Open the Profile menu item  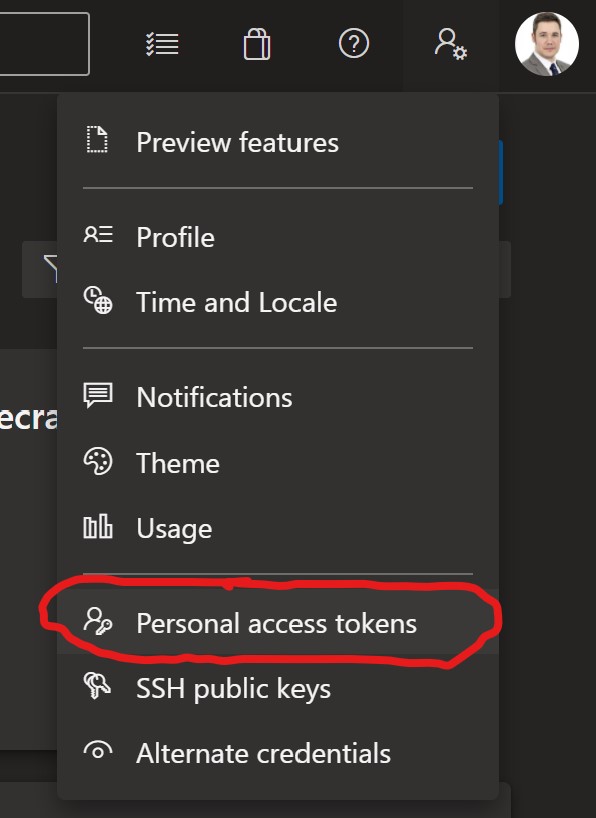click(278, 237)
